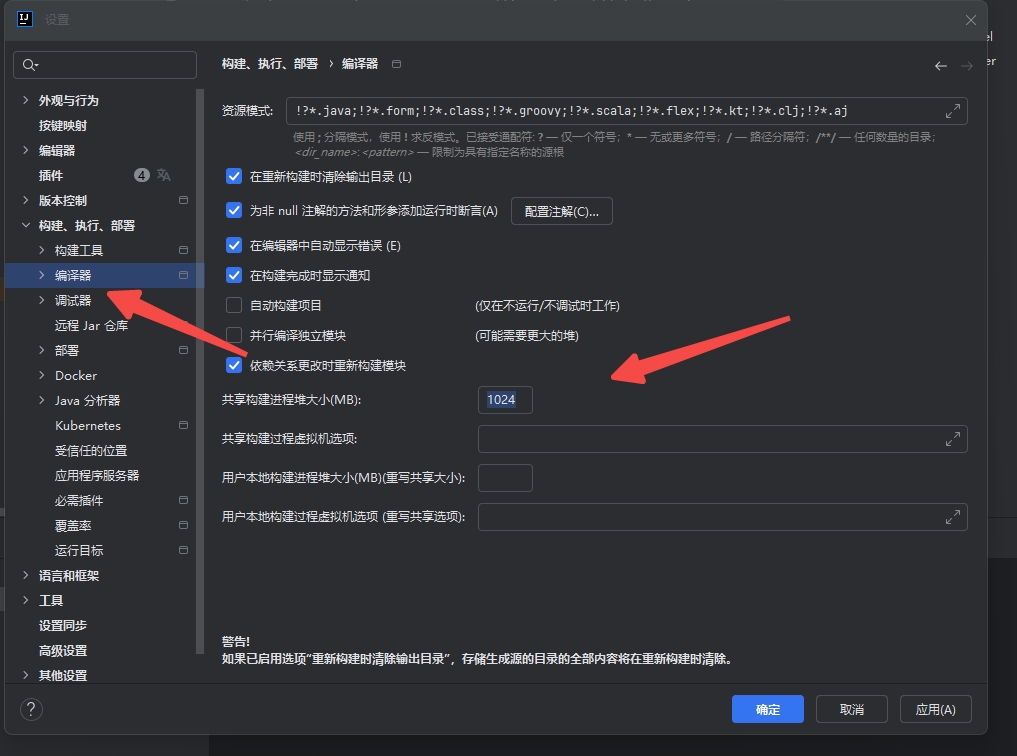Expand the 共享构建过程虚拟机选项 field icon

(x=952, y=439)
